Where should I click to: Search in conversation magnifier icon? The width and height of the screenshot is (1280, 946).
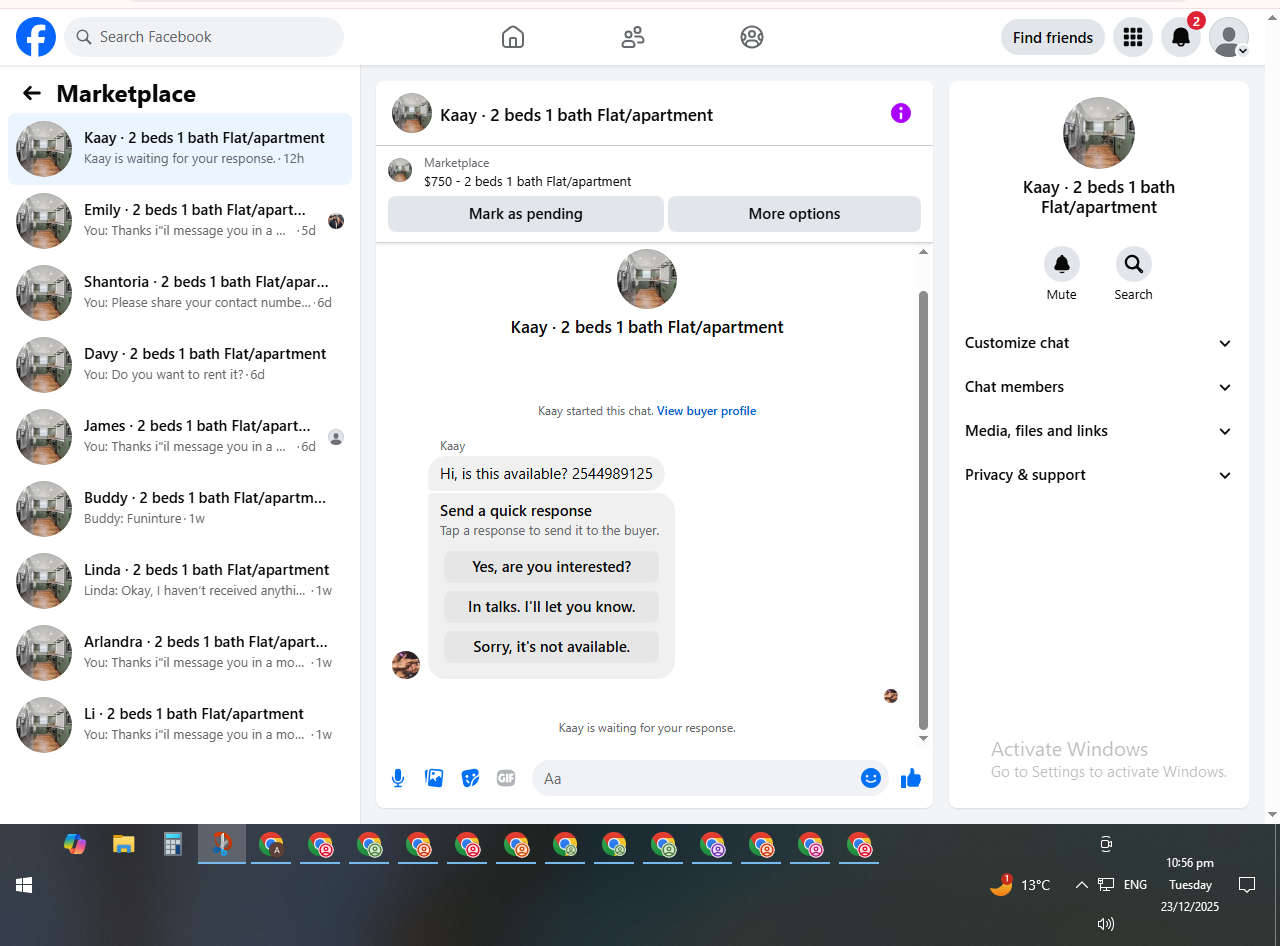click(x=1134, y=264)
